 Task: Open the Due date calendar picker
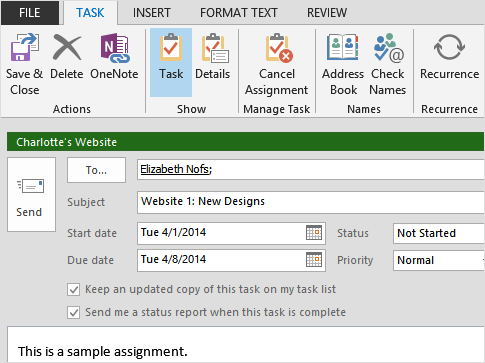314,260
